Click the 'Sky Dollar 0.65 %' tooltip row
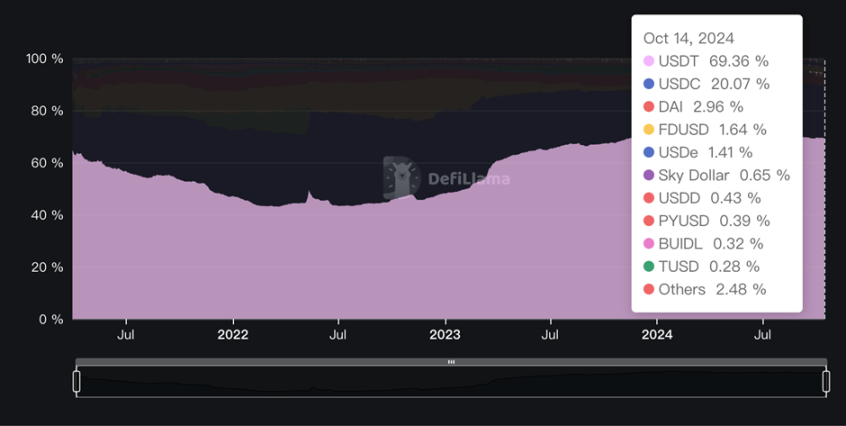The height and width of the screenshot is (426, 846). coord(717,175)
